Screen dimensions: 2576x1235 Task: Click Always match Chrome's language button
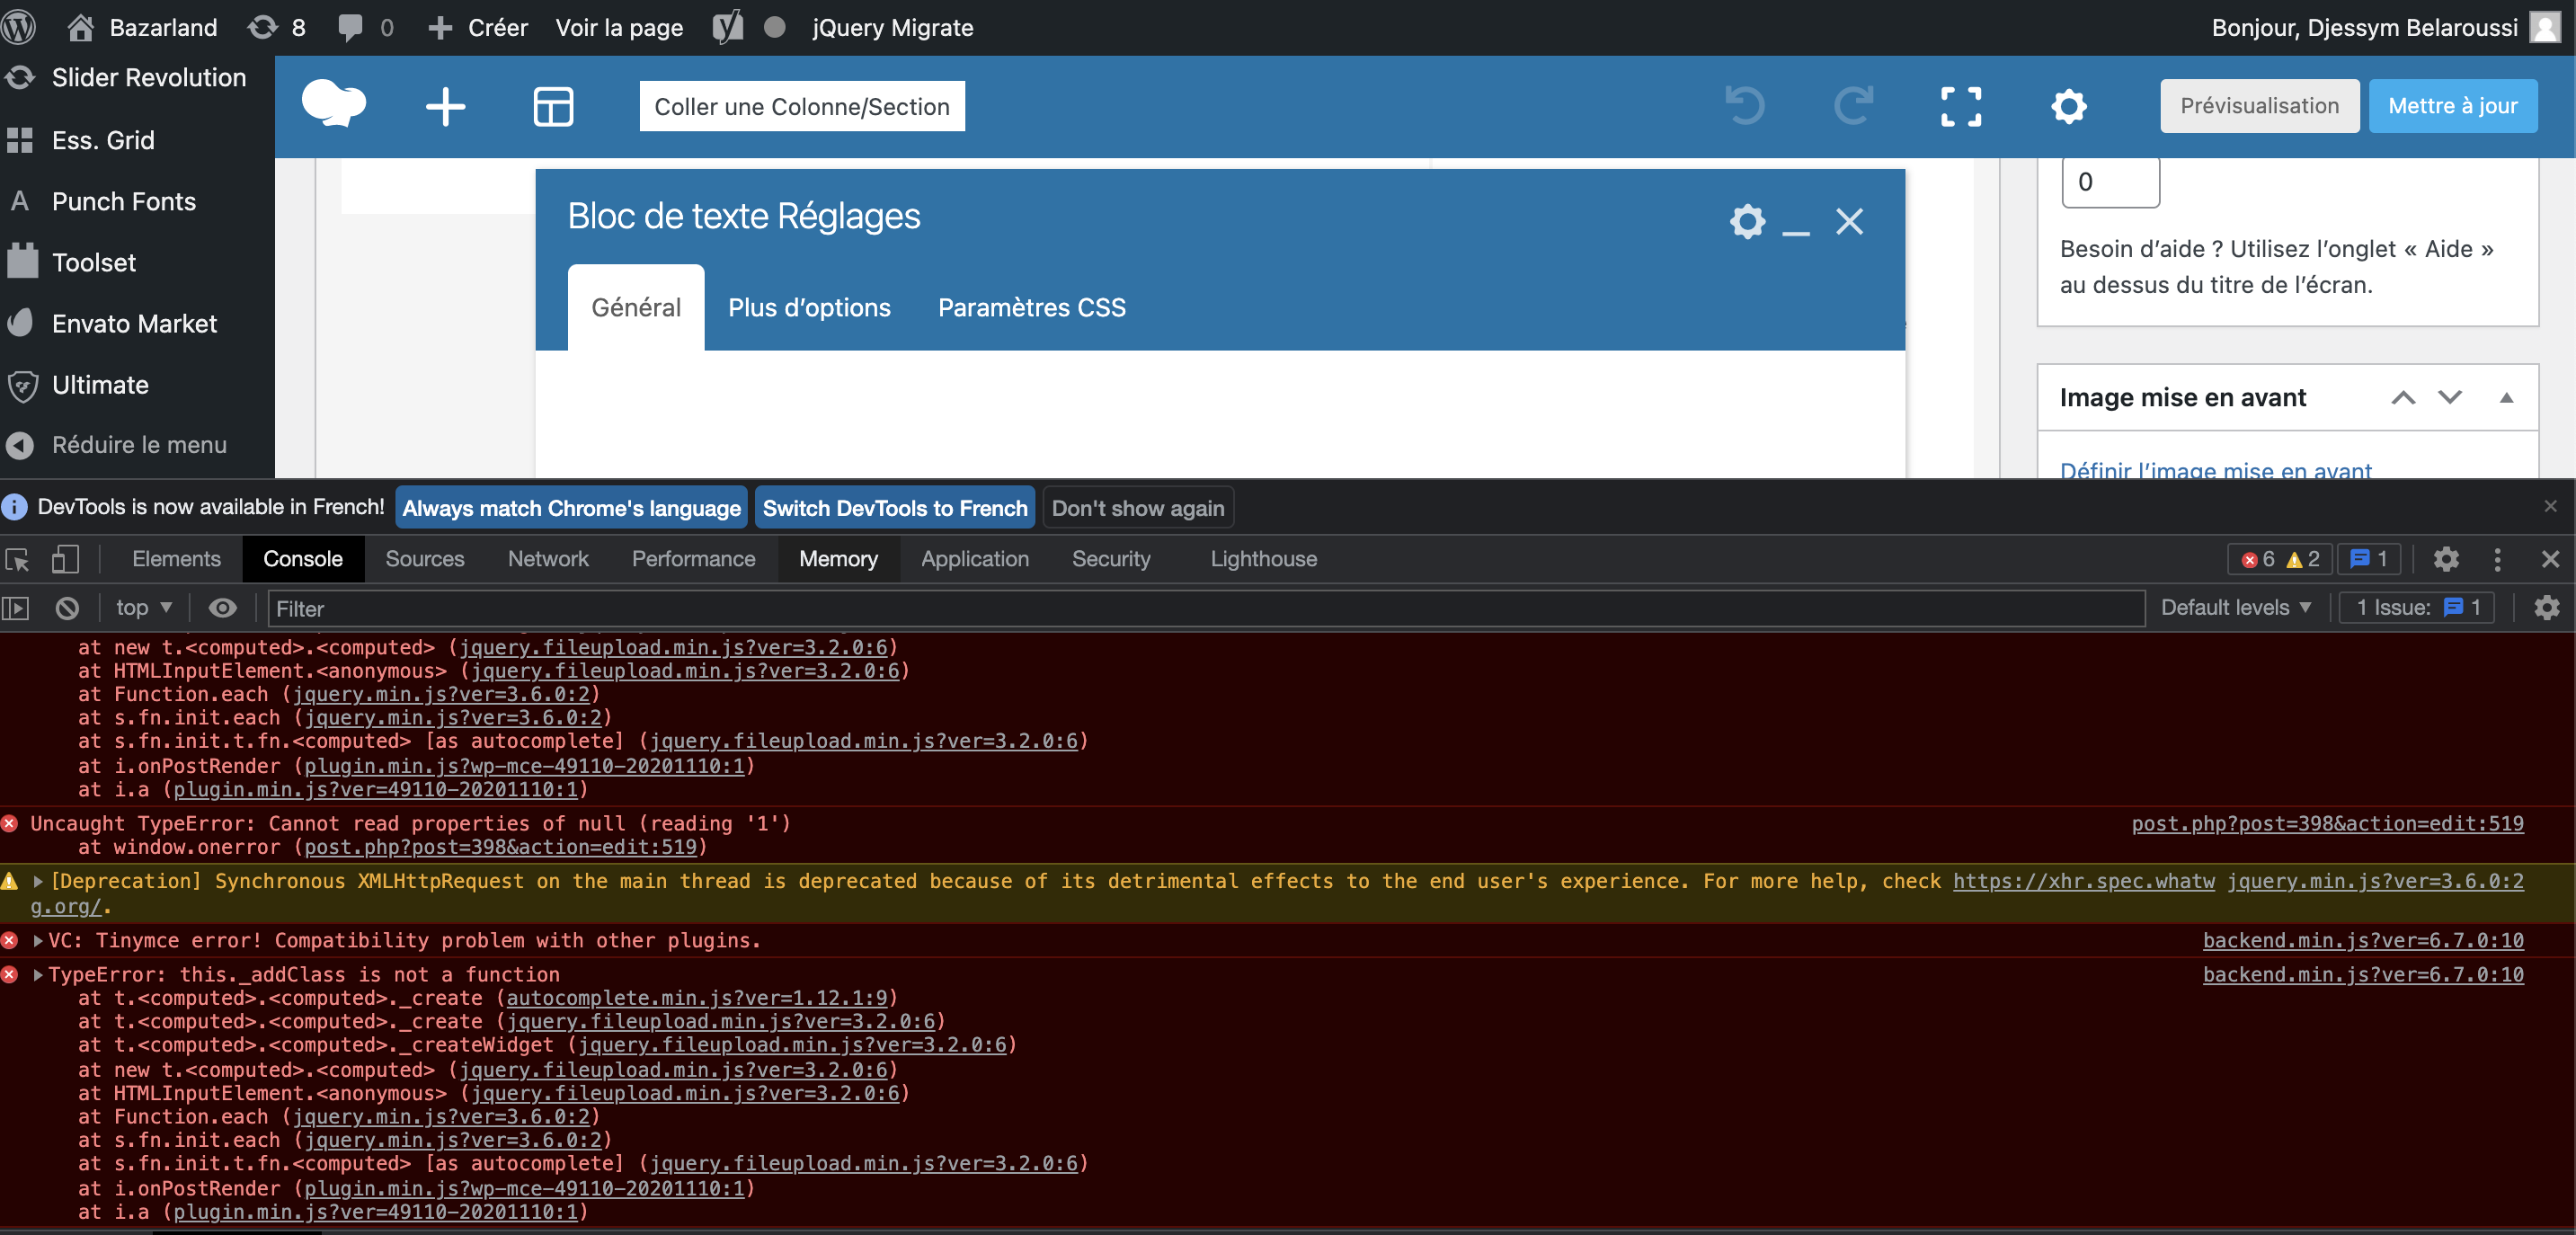click(x=571, y=508)
